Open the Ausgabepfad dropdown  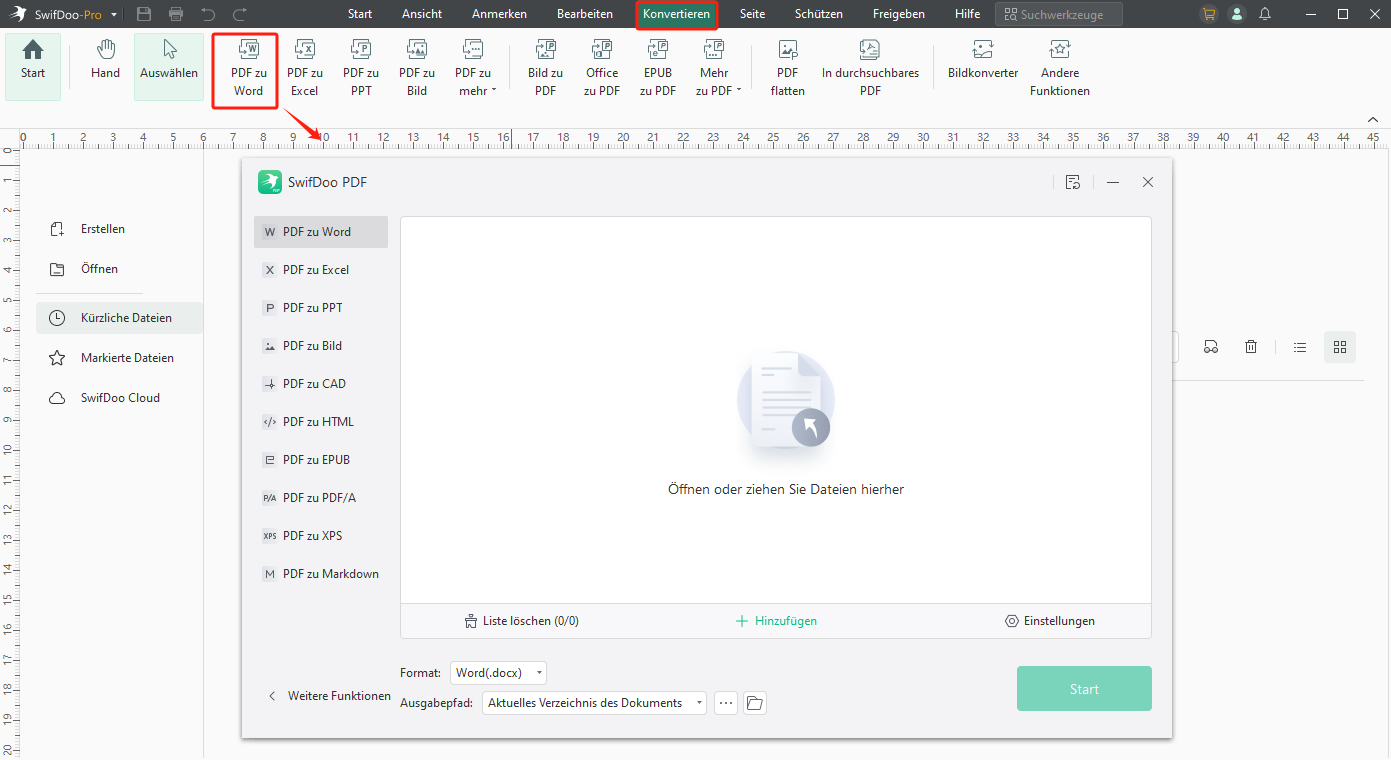(594, 703)
